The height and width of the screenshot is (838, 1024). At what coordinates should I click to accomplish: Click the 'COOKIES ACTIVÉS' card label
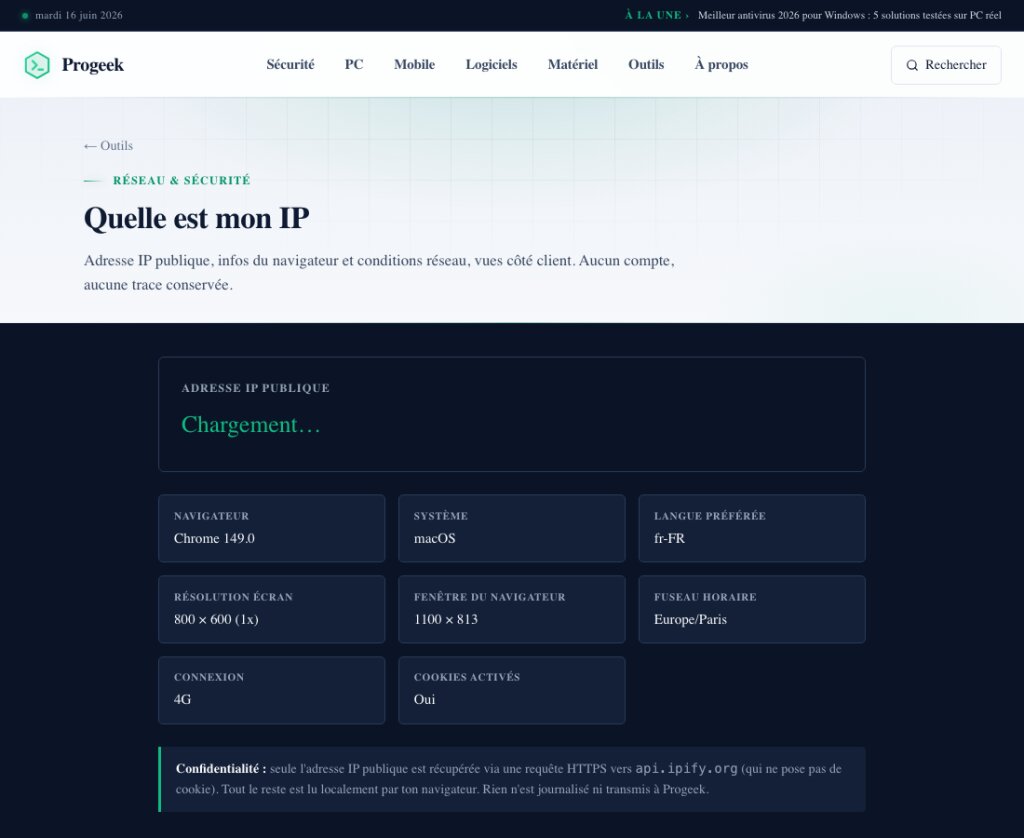tap(467, 677)
